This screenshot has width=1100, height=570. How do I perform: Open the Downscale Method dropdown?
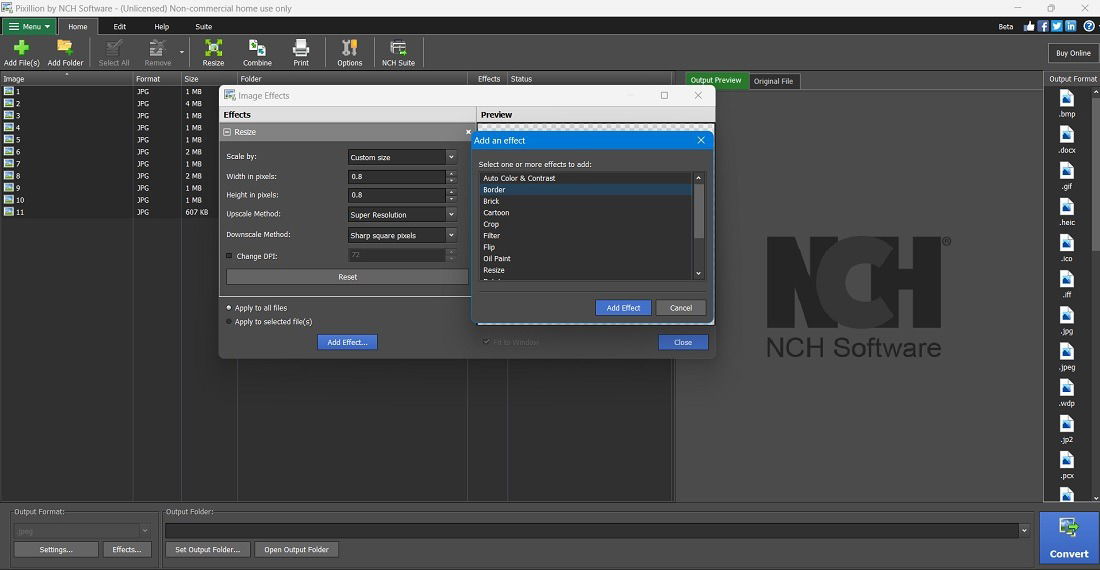(402, 235)
